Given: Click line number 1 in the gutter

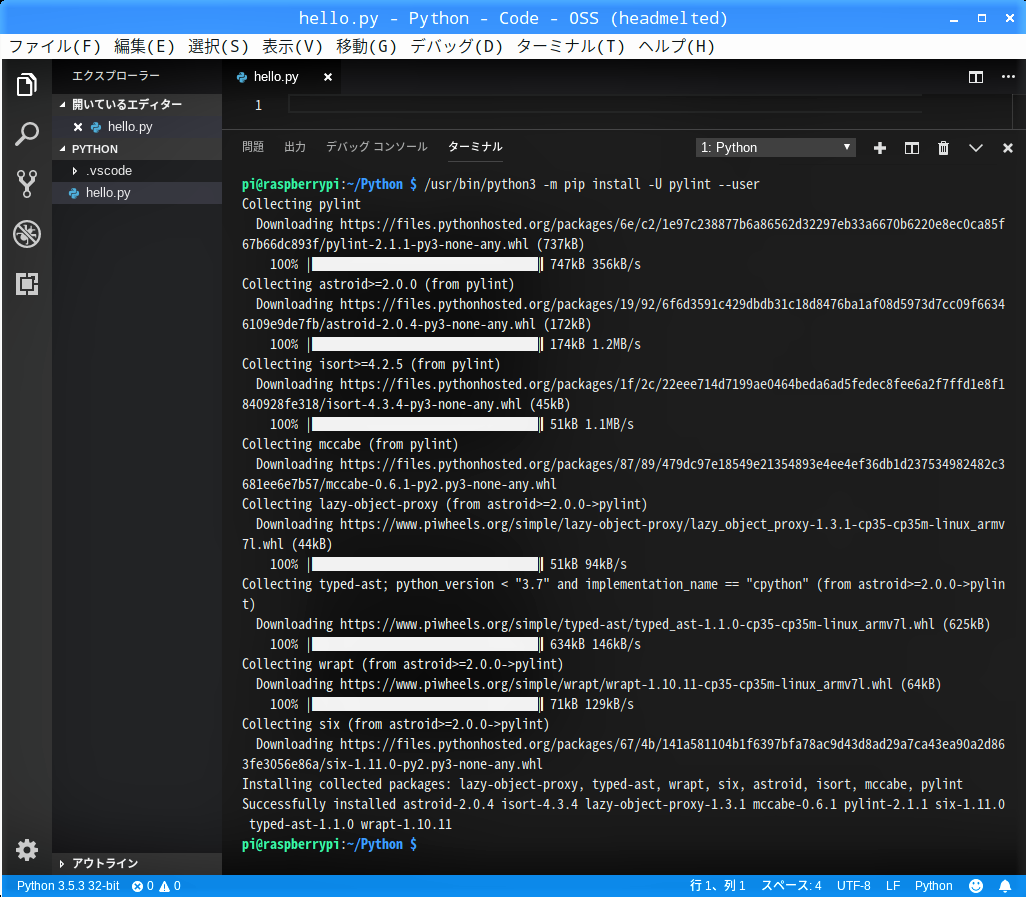Looking at the screenshot, I should tap(258, 105).
